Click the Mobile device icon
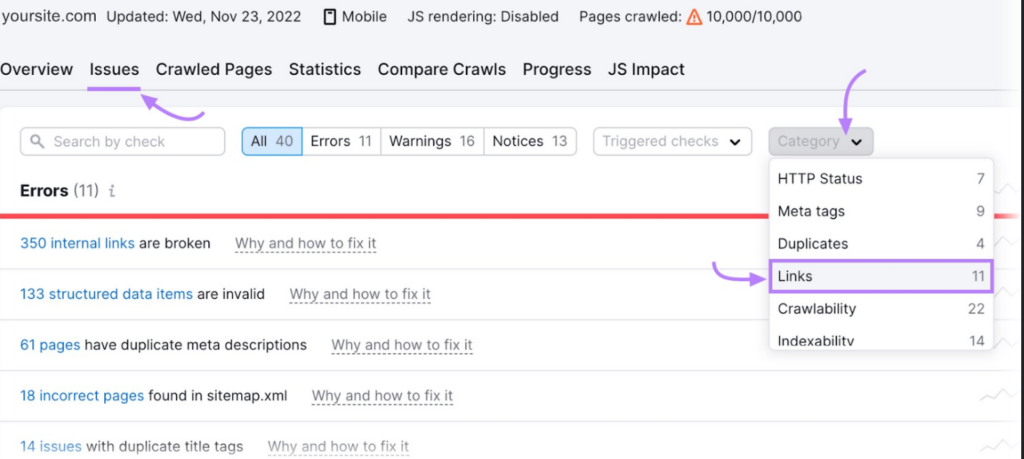This screenshot has height=459, width=1024. (x=330, y=17)
